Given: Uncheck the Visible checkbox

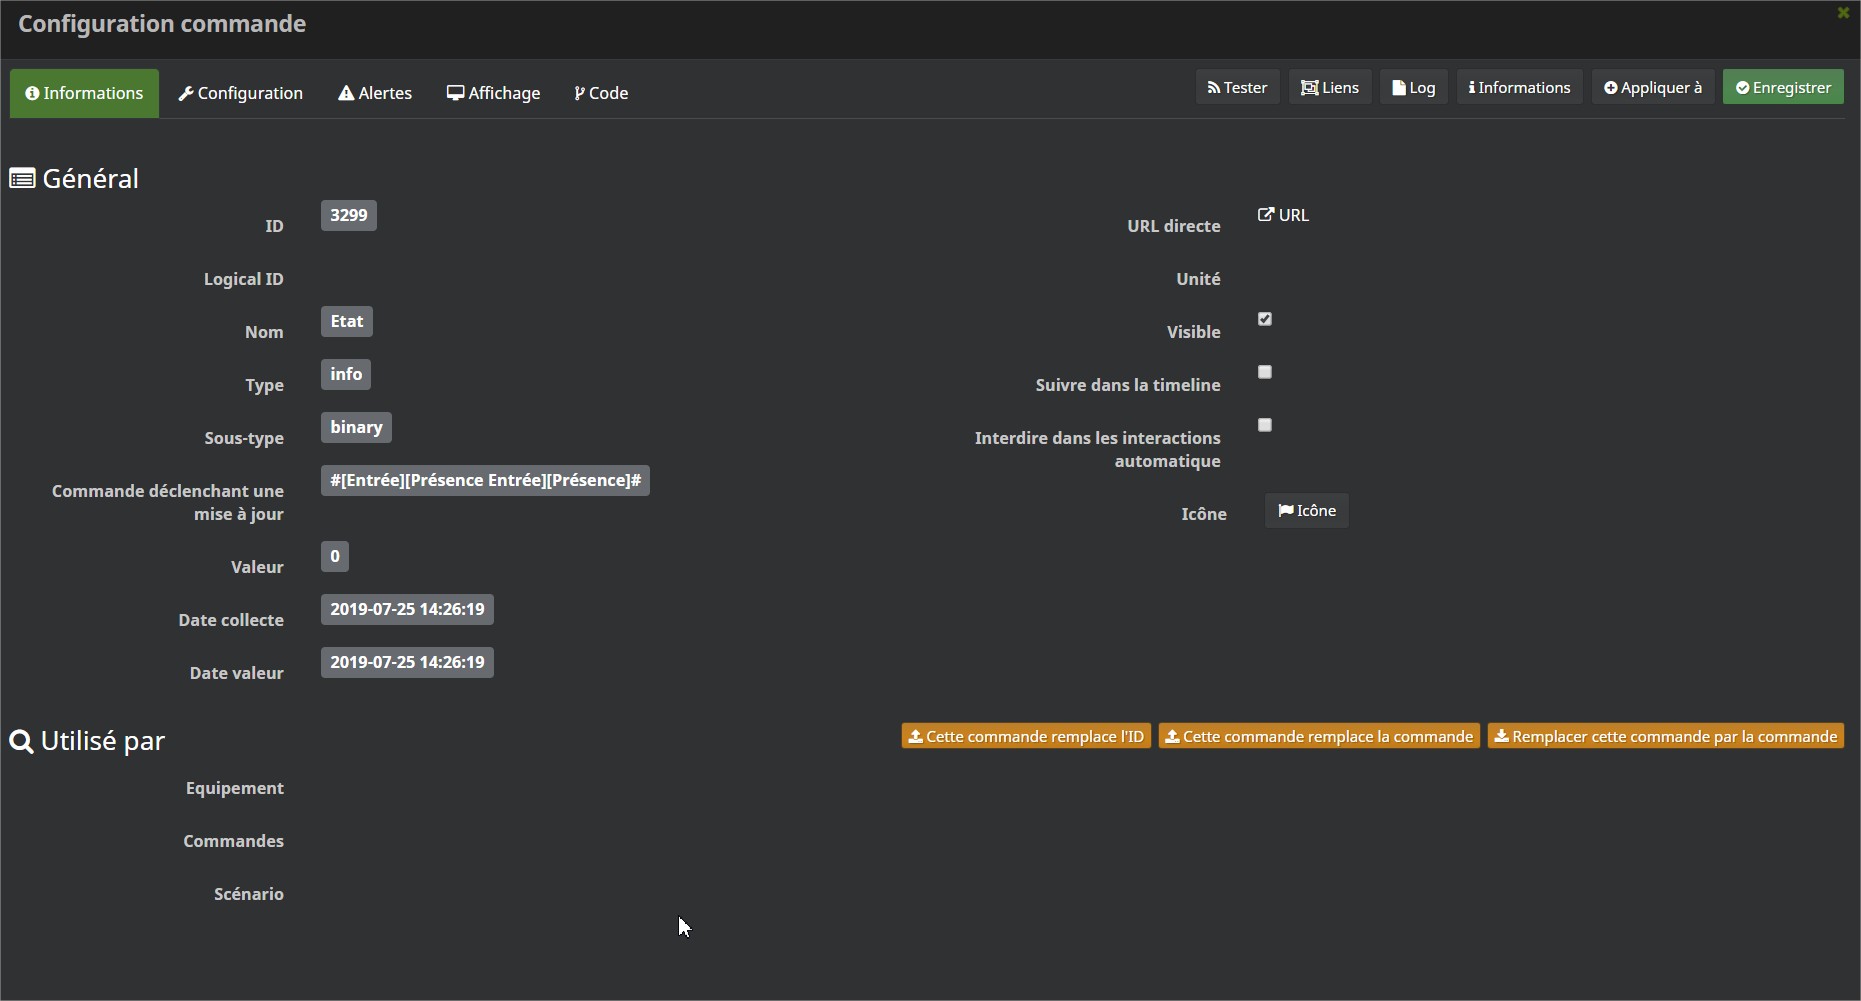Looking at the screenshot, I should (1265, 319).
